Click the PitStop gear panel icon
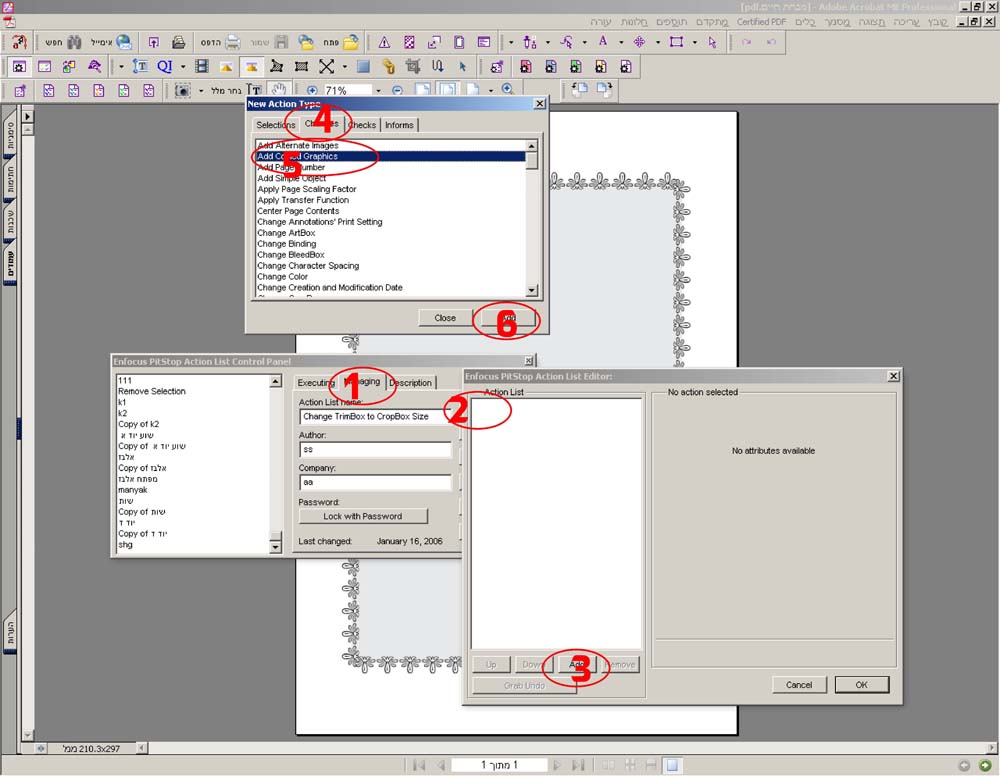The image size is (1000, 776). click(x=19, y=66)
